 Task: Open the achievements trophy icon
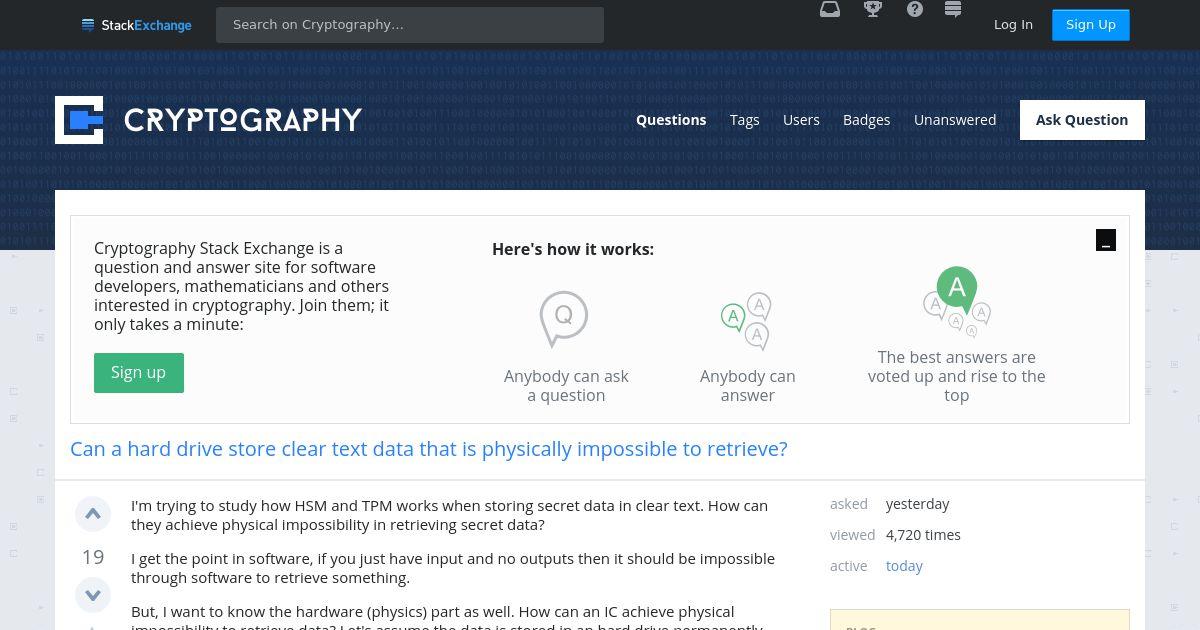coord(873,10)
